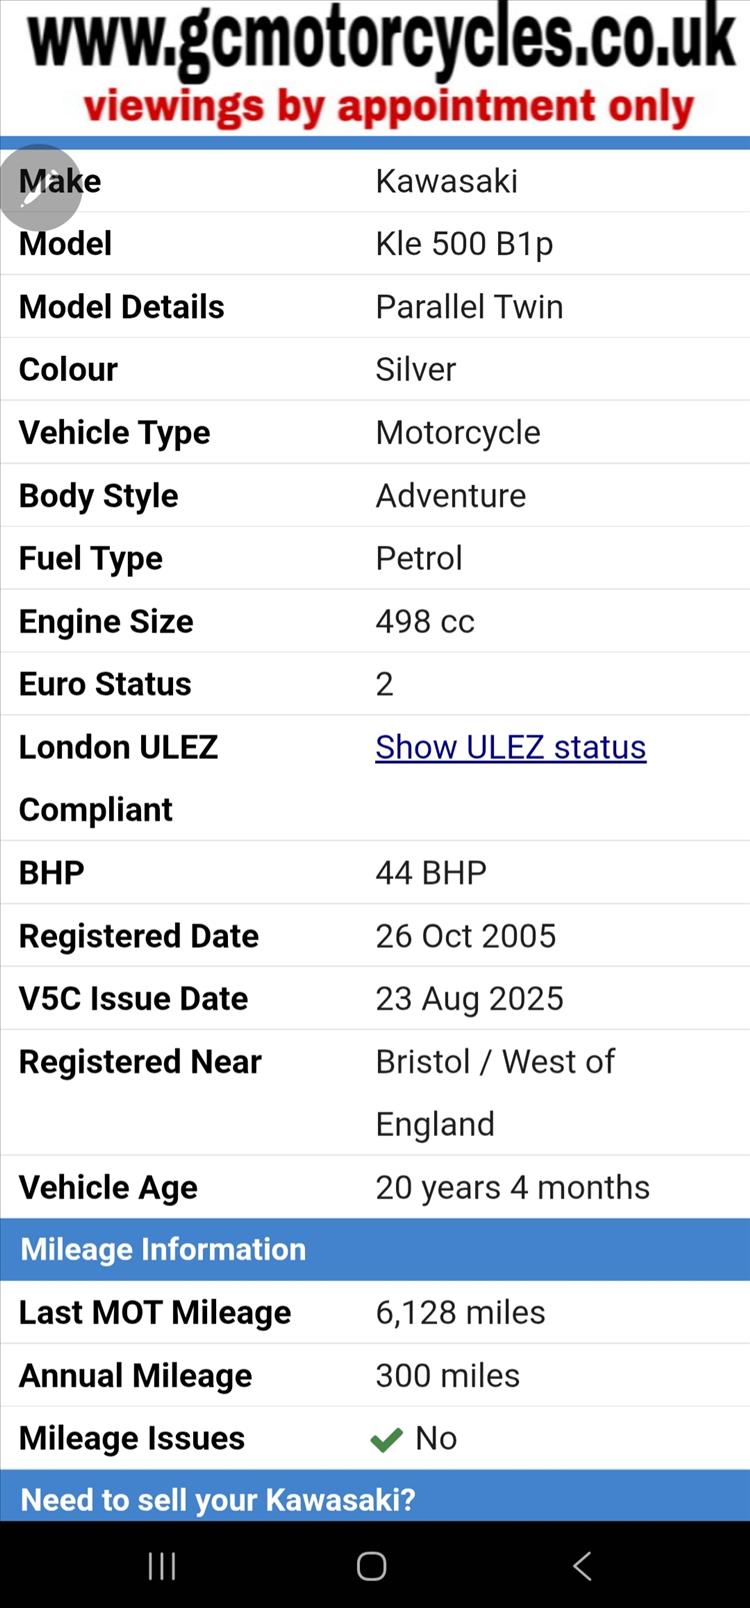Viewport: 750px width, 1608px height.
Task: Open the Show ULEZ status link
Action: click(x=510, y=747)
